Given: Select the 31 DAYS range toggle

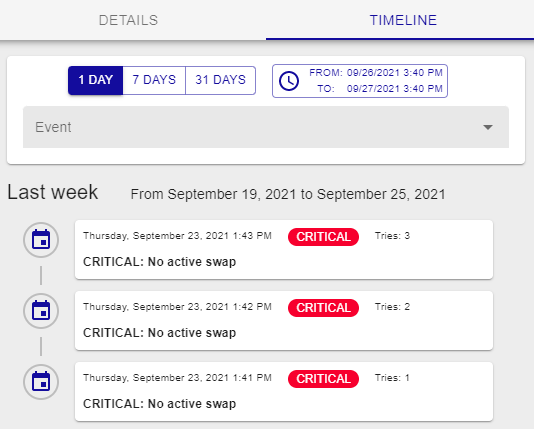Looking at the screenshot, I should click(x=220, y=80).
